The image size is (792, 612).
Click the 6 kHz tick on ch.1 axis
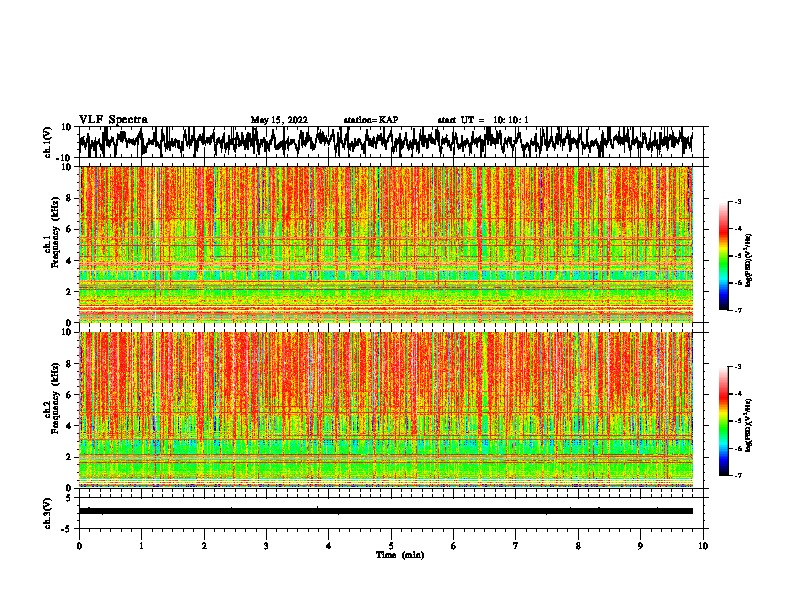click(69, 229)
